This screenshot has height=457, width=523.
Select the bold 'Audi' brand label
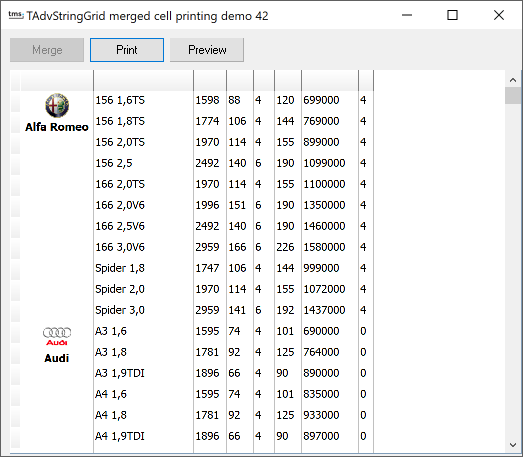click(x=57, y=358)
